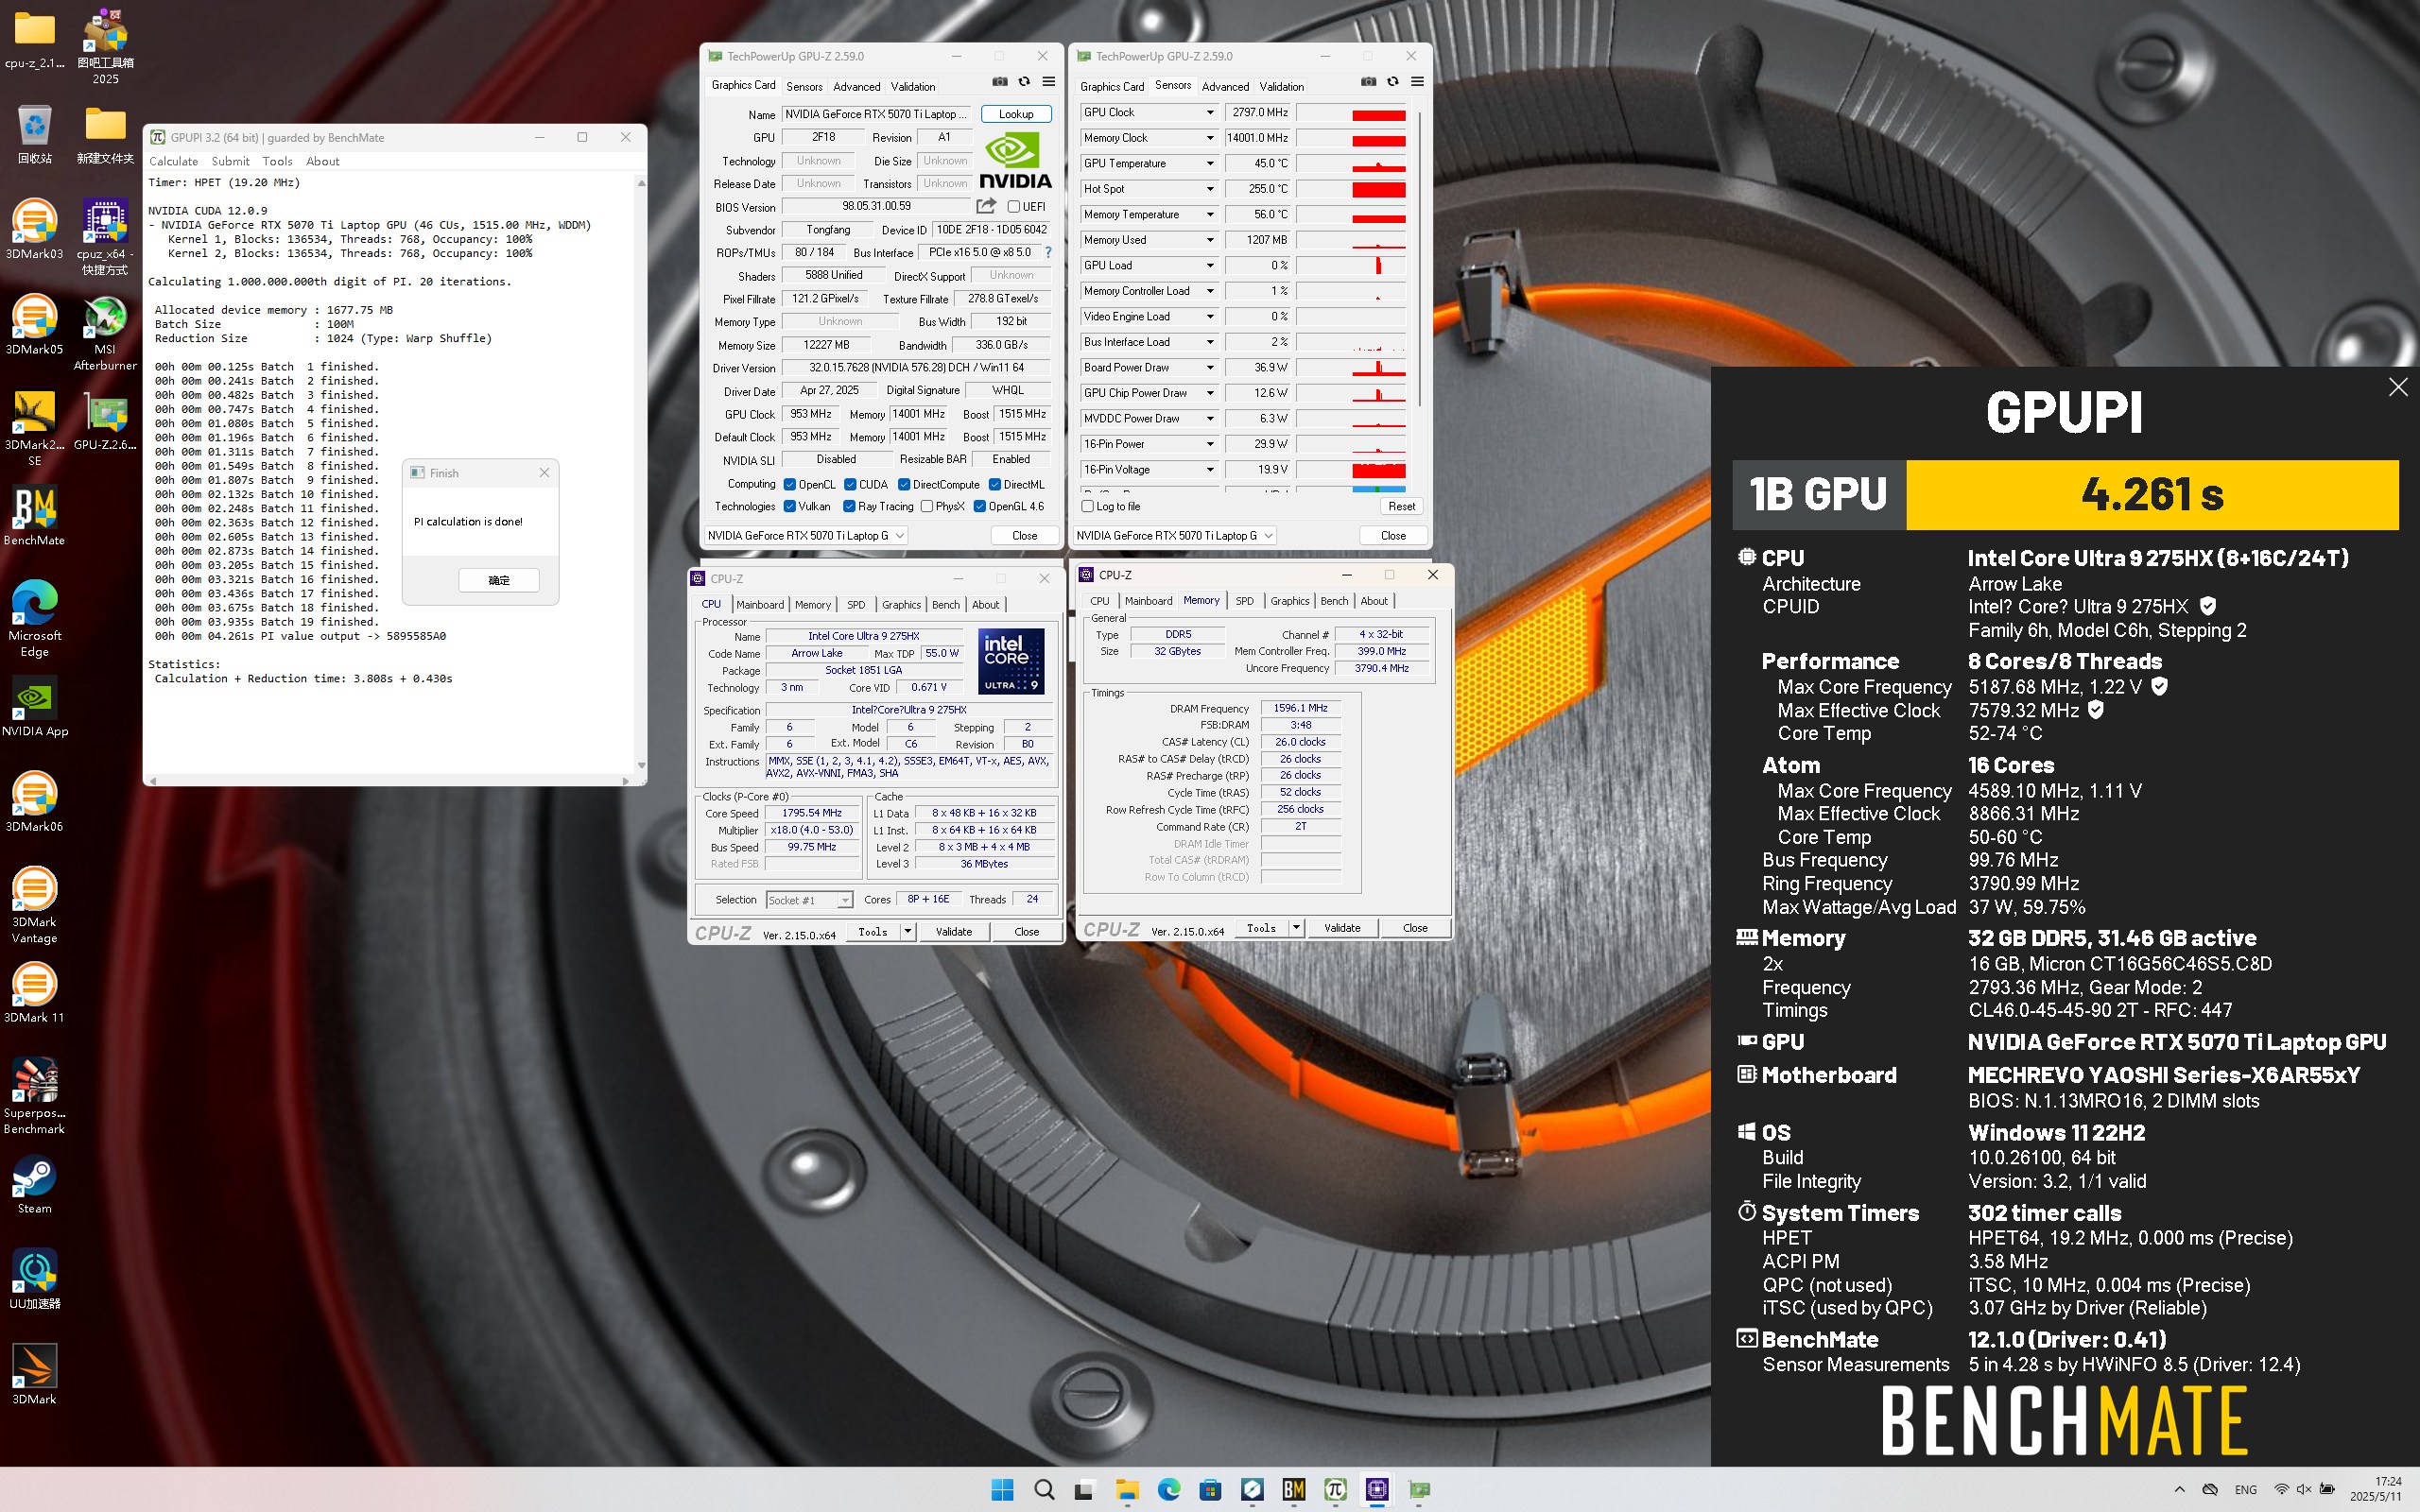
Task: Toggle the Vulkan checkbox in GPU-Z
Action: pos(790,507)
